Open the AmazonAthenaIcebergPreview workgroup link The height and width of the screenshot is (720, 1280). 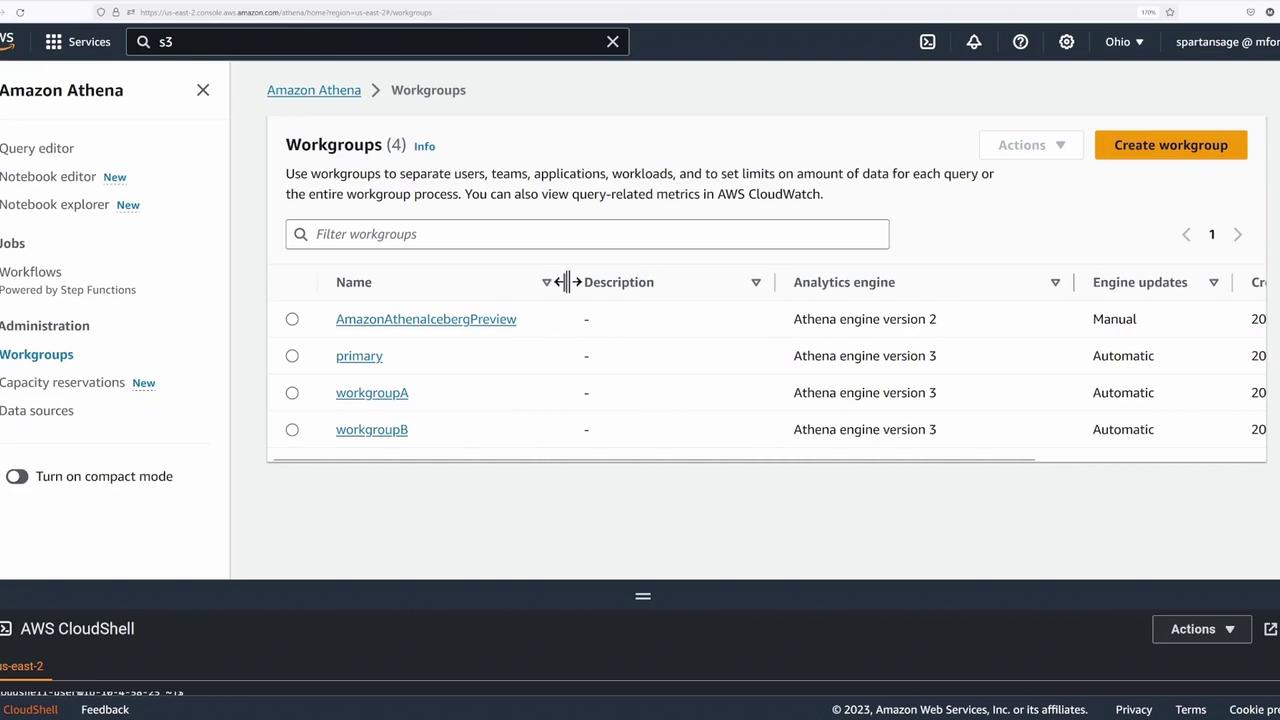coord(426,319)
